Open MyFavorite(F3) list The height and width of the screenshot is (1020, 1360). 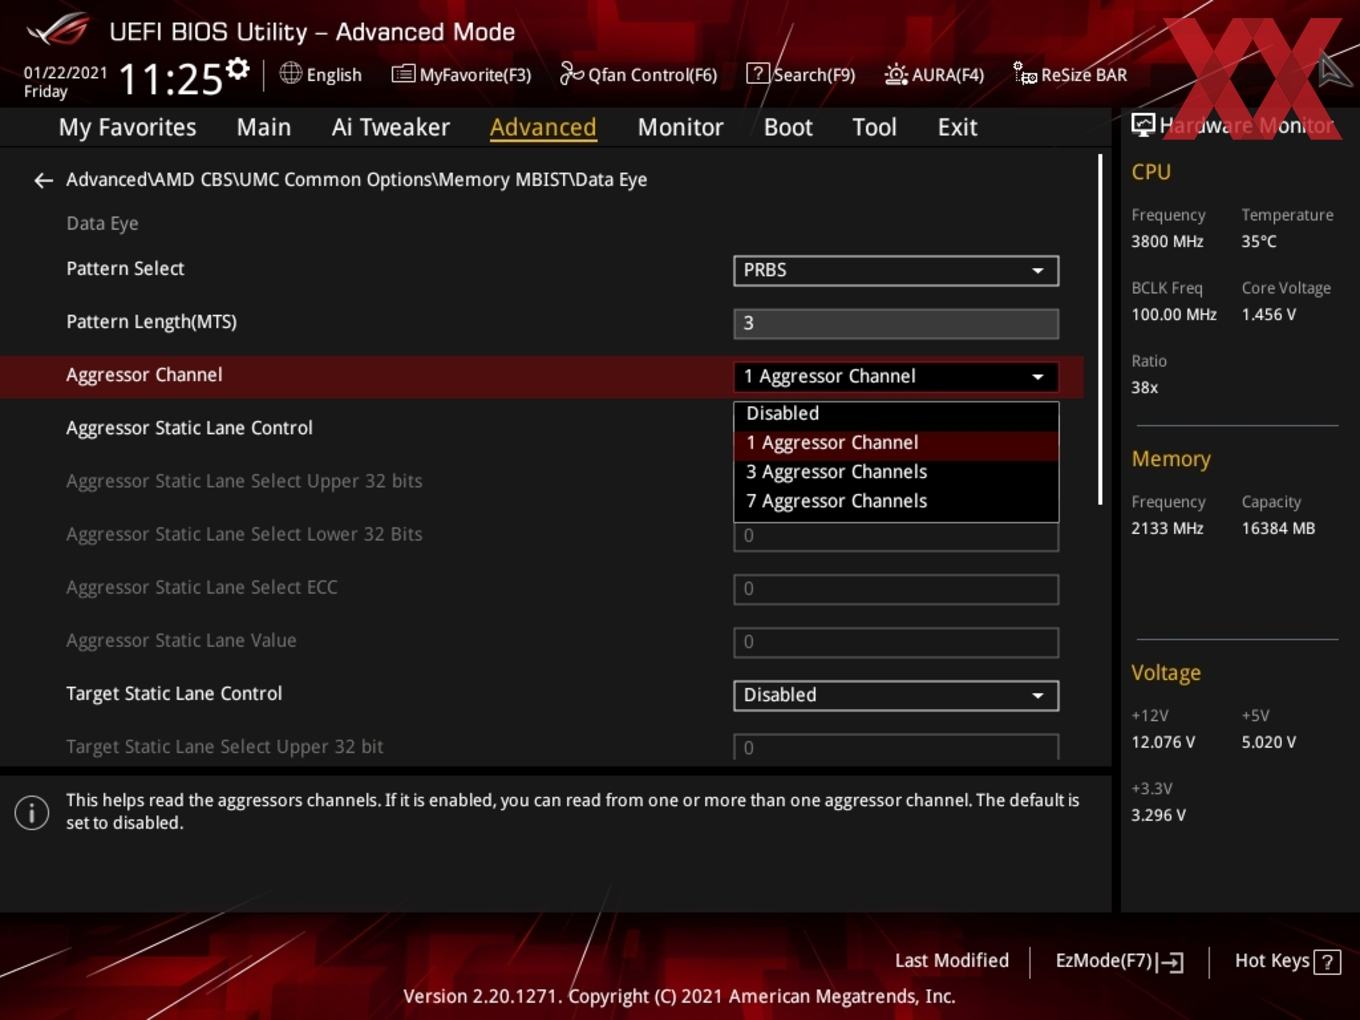pos(461,74)
